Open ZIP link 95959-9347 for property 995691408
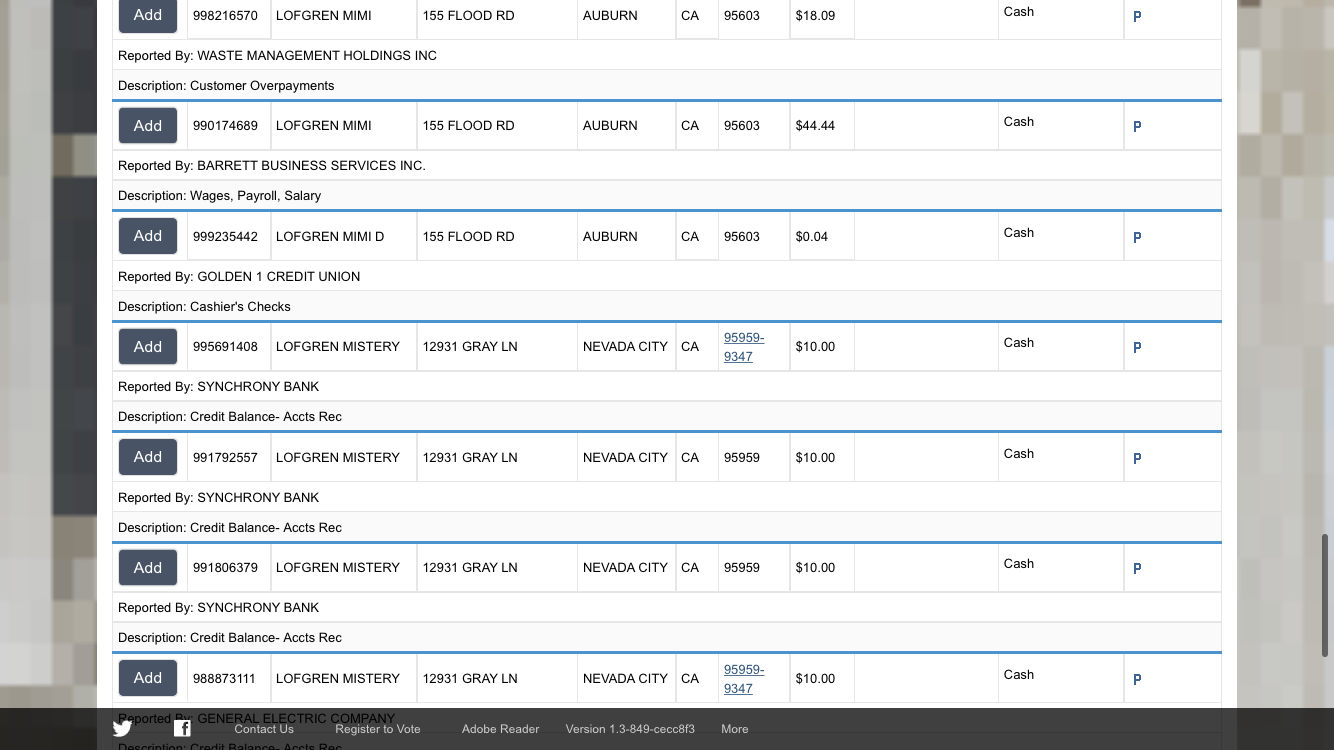 (x=744, y=347)
